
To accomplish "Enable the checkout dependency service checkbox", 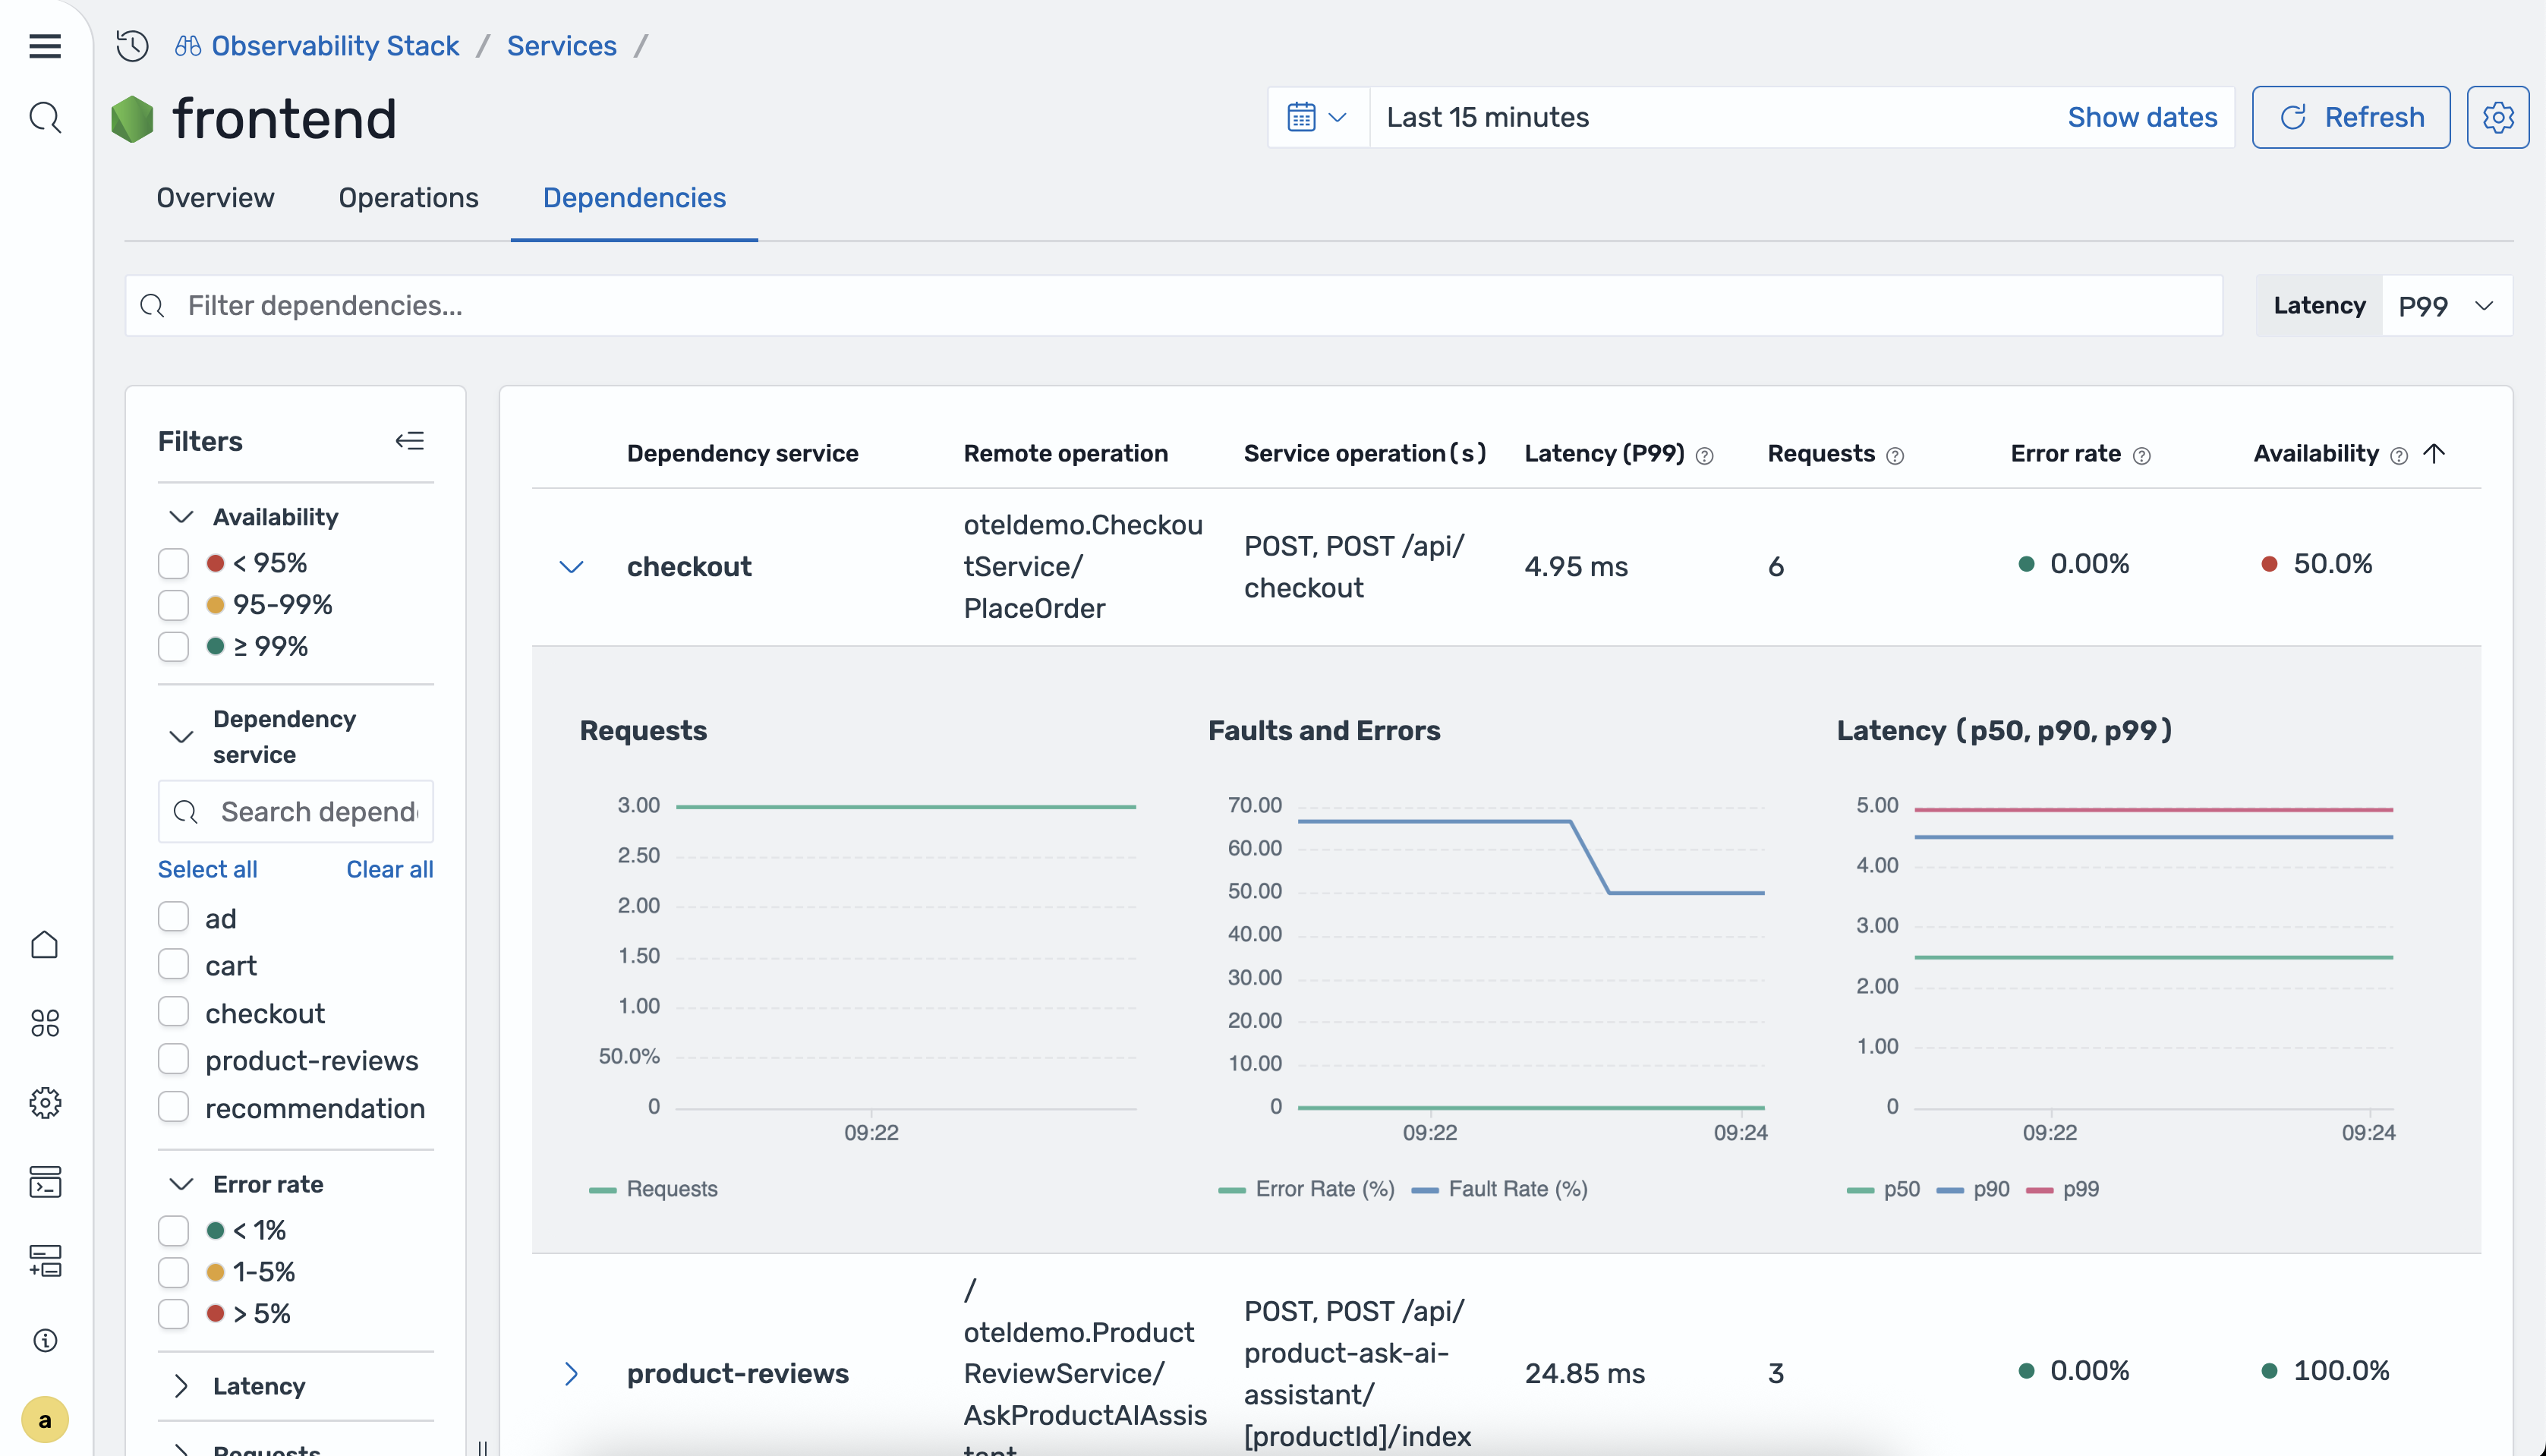I will (x=173, y=1012).
